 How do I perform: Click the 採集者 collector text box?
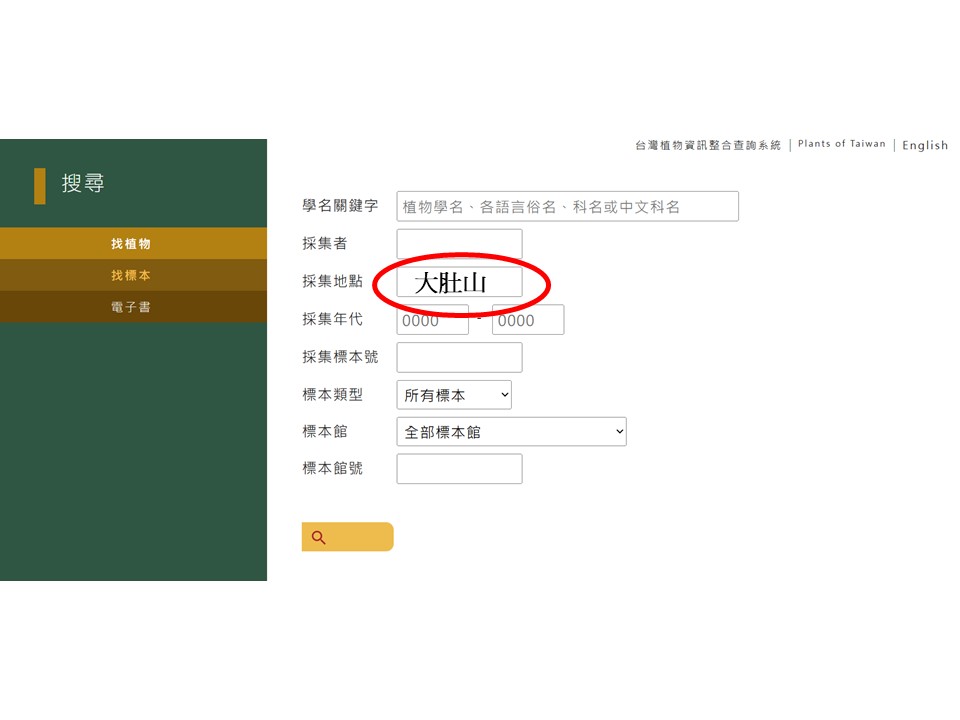459,244
